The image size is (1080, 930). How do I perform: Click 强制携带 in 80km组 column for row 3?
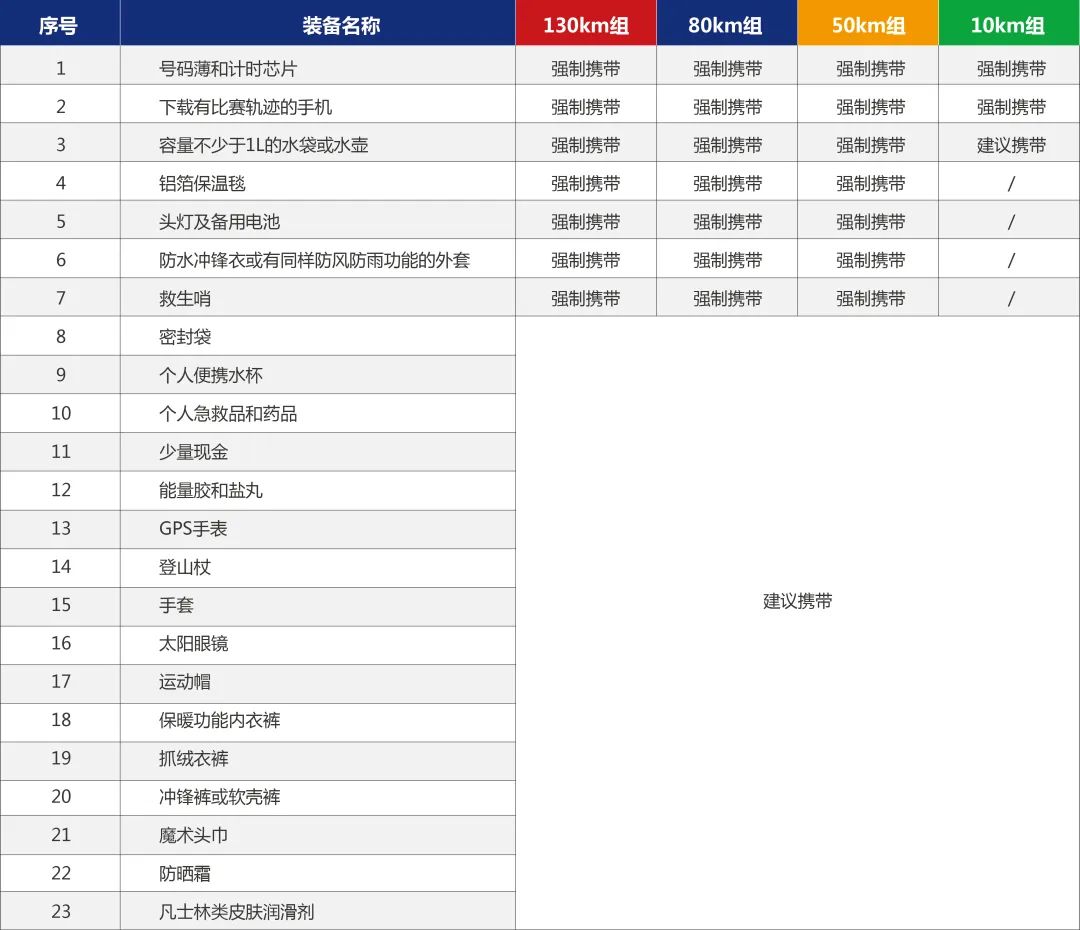[727, 145]
